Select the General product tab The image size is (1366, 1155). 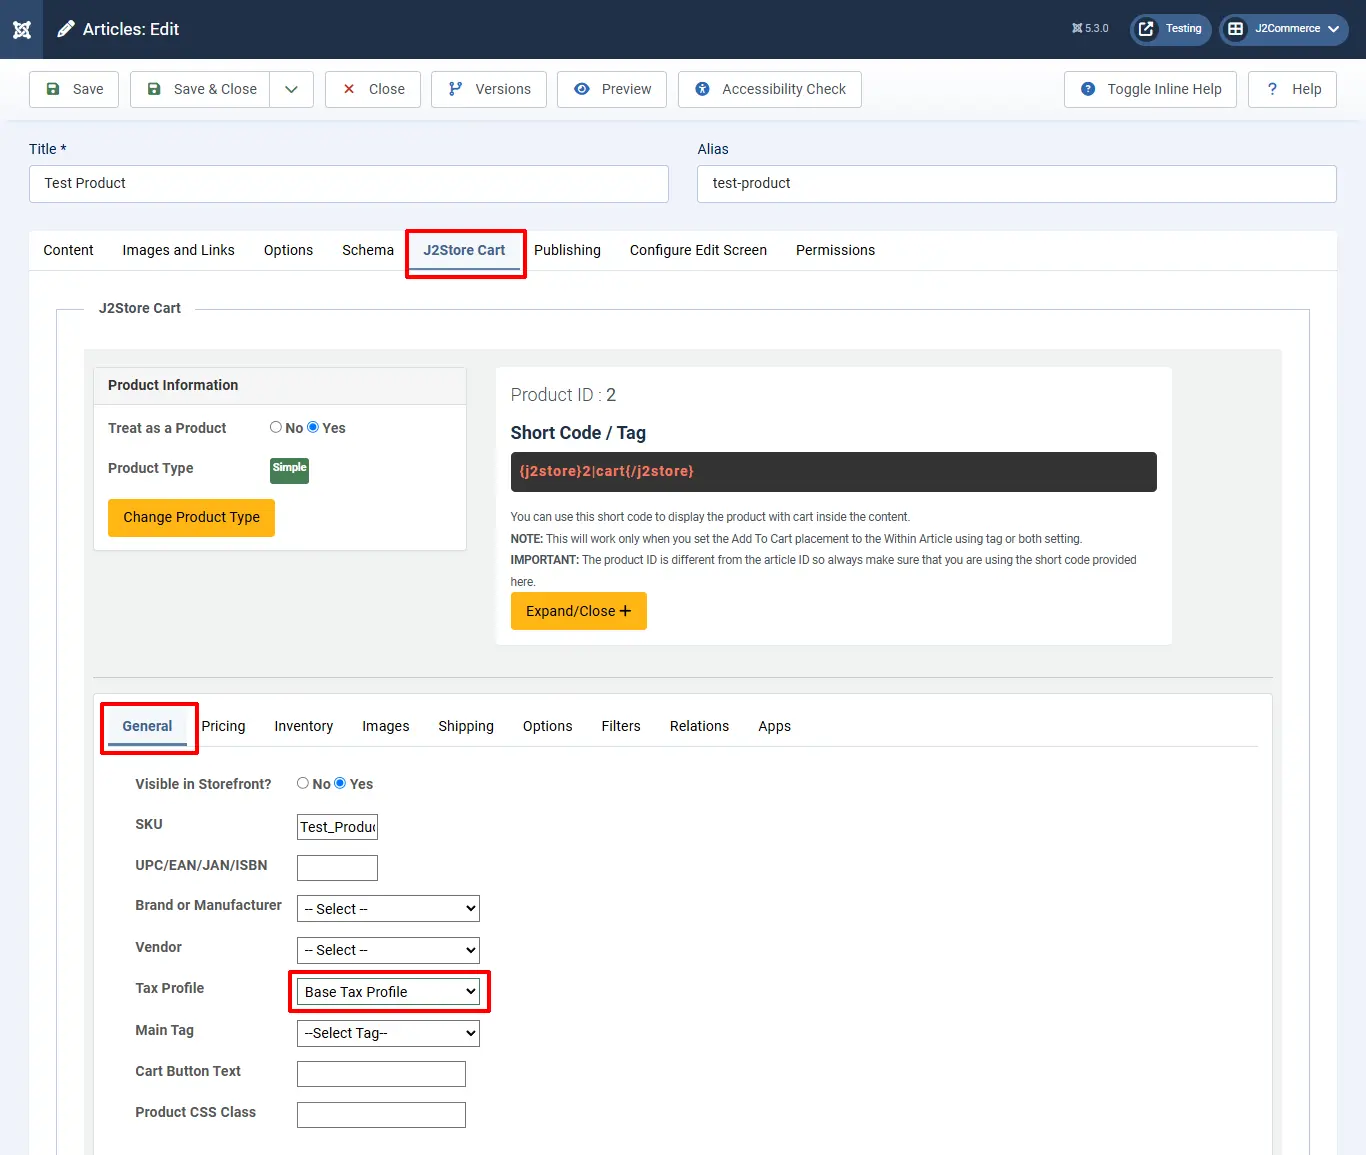pyautogui.click(x=147, y=726)
